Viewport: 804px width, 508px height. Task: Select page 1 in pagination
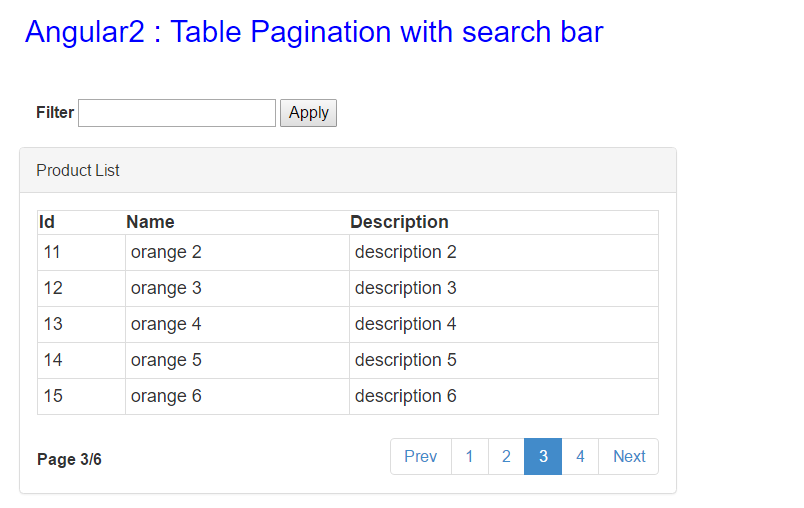(470, 456)
